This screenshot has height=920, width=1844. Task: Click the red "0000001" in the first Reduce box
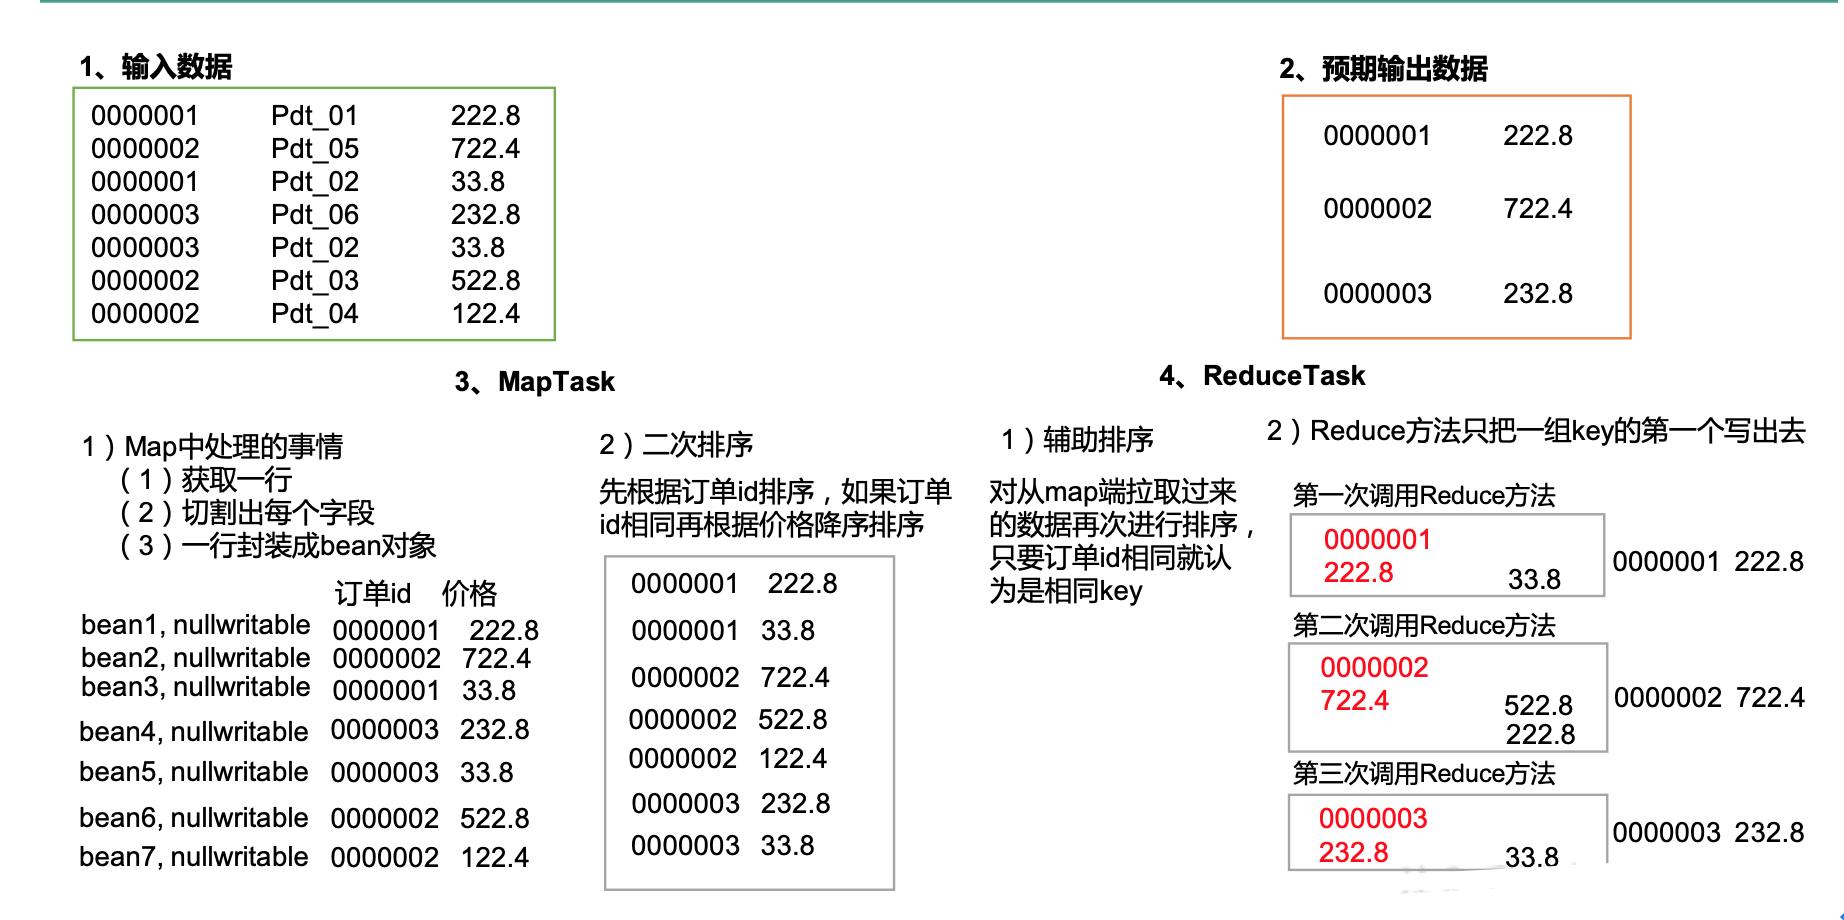click(x=1377, y=540)
